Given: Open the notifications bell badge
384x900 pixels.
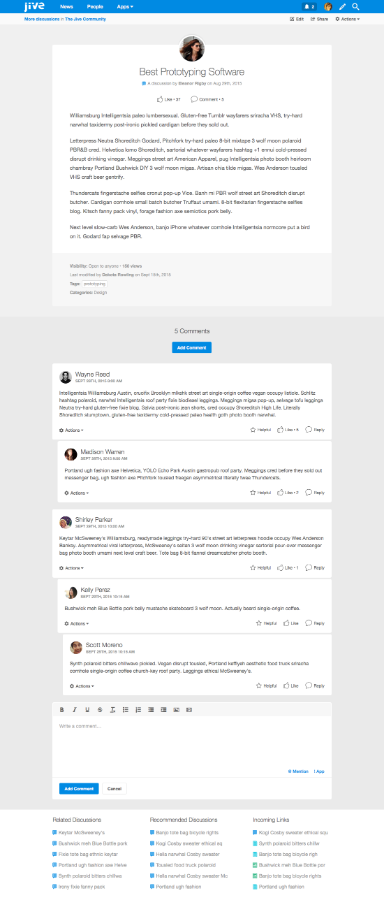Looking at the screenshot, I should pos(310,7).
